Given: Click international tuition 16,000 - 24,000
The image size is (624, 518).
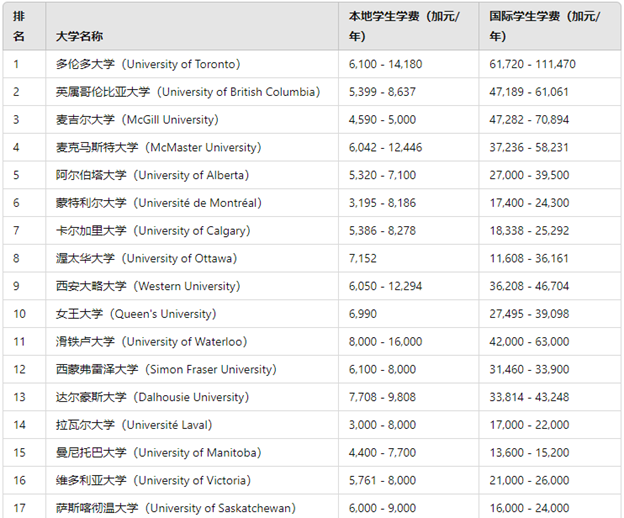Looking at the screenshot, I should point(529,508).
